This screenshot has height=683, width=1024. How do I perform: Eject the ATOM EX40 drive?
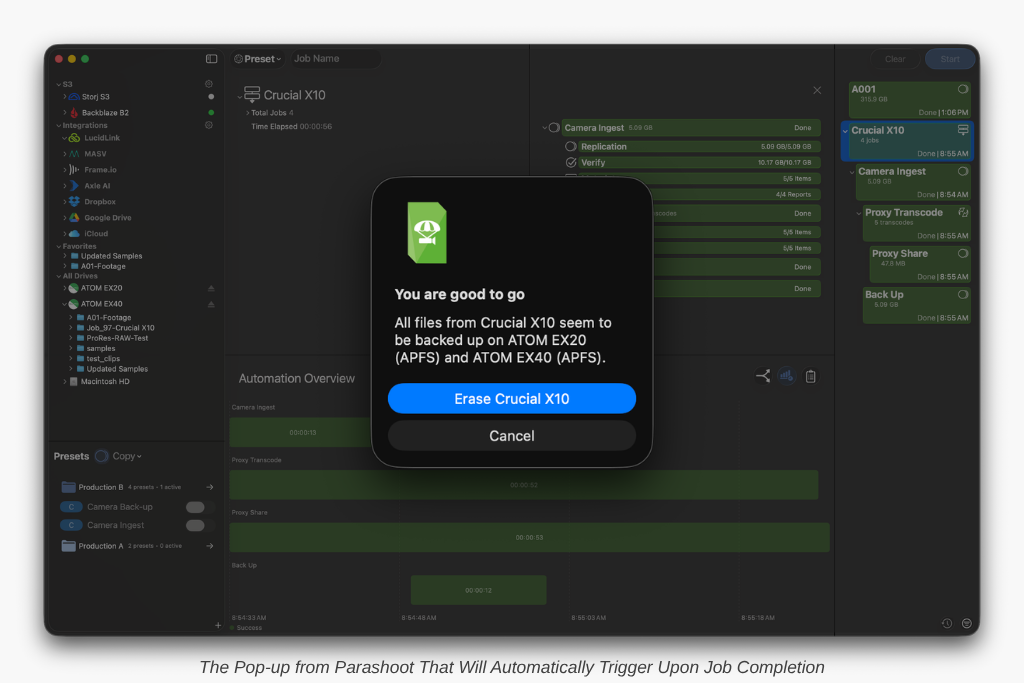[211, 304]
